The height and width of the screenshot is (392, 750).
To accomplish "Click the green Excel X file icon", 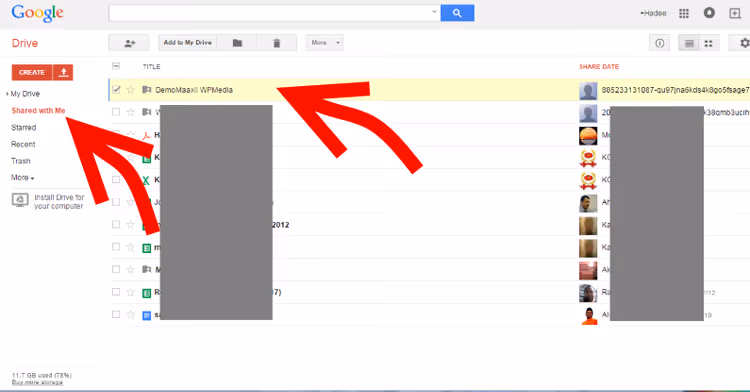I will (146, 180).
